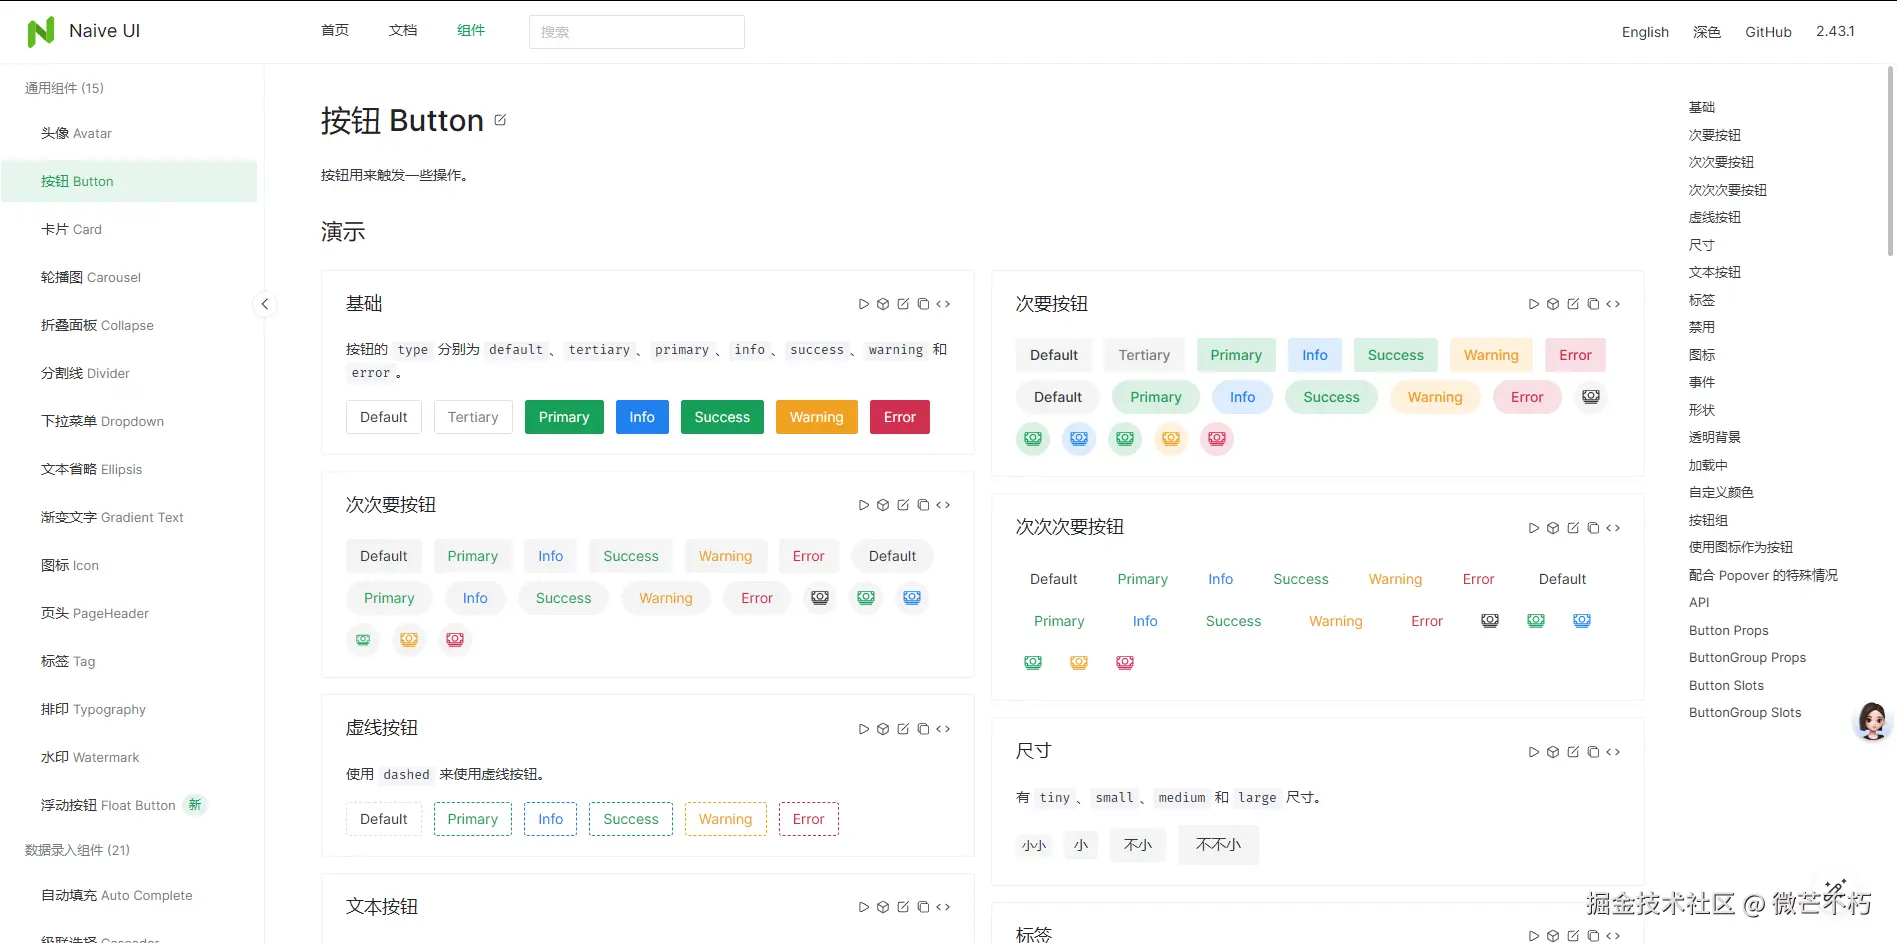Click the tiny 小小 size button
This screenshot has height=943, width=1897.
point(1034,846)
